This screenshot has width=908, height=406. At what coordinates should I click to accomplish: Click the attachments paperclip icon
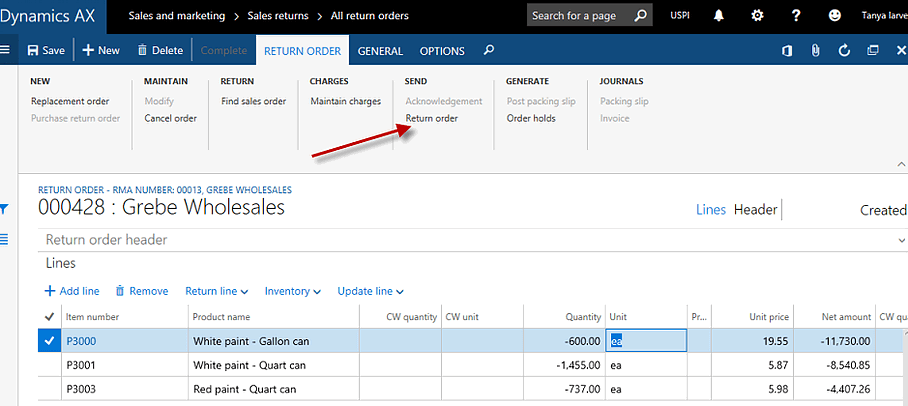coord(815,50)
